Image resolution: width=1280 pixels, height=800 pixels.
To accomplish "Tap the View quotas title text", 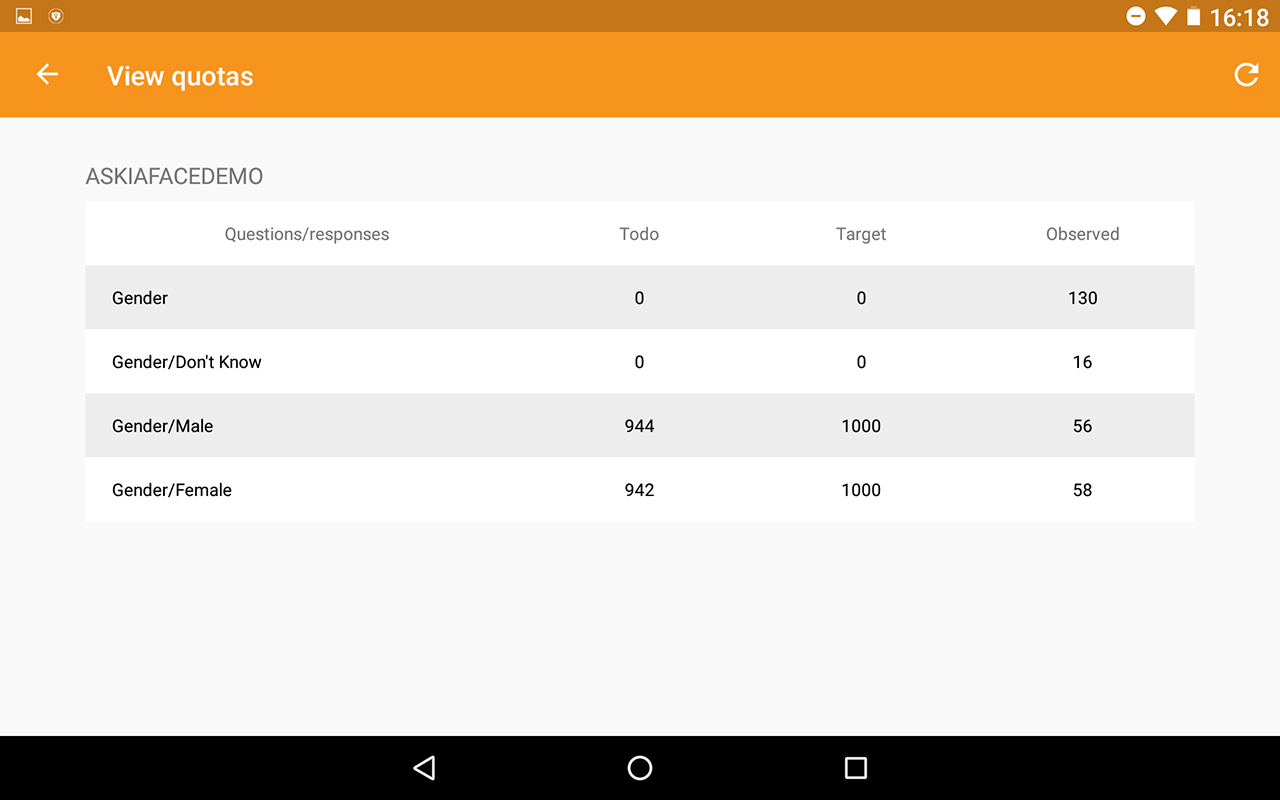I will pyautogui.click(x=180, y=76).
